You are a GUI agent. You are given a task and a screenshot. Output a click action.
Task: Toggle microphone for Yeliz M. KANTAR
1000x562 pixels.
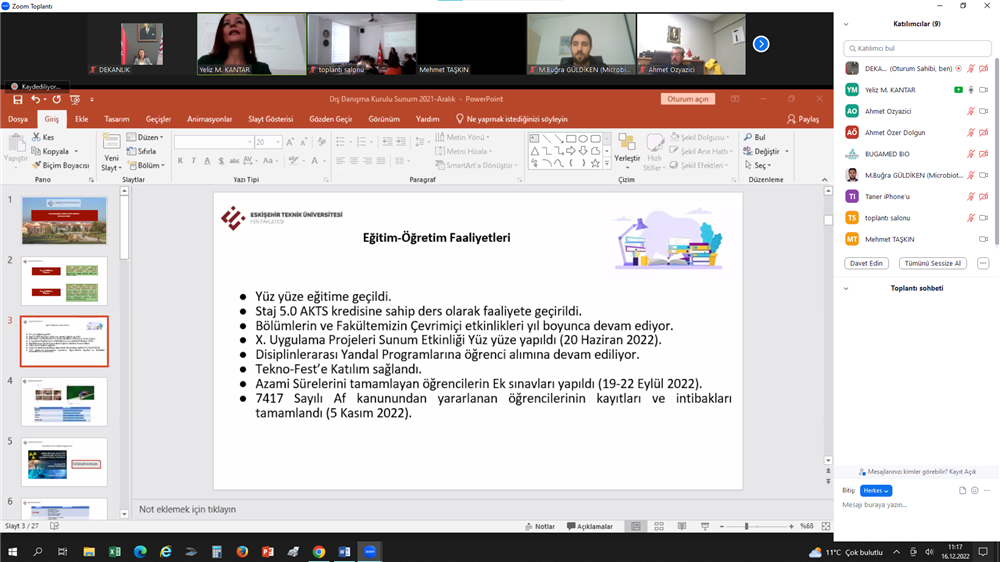coord(971,90)
